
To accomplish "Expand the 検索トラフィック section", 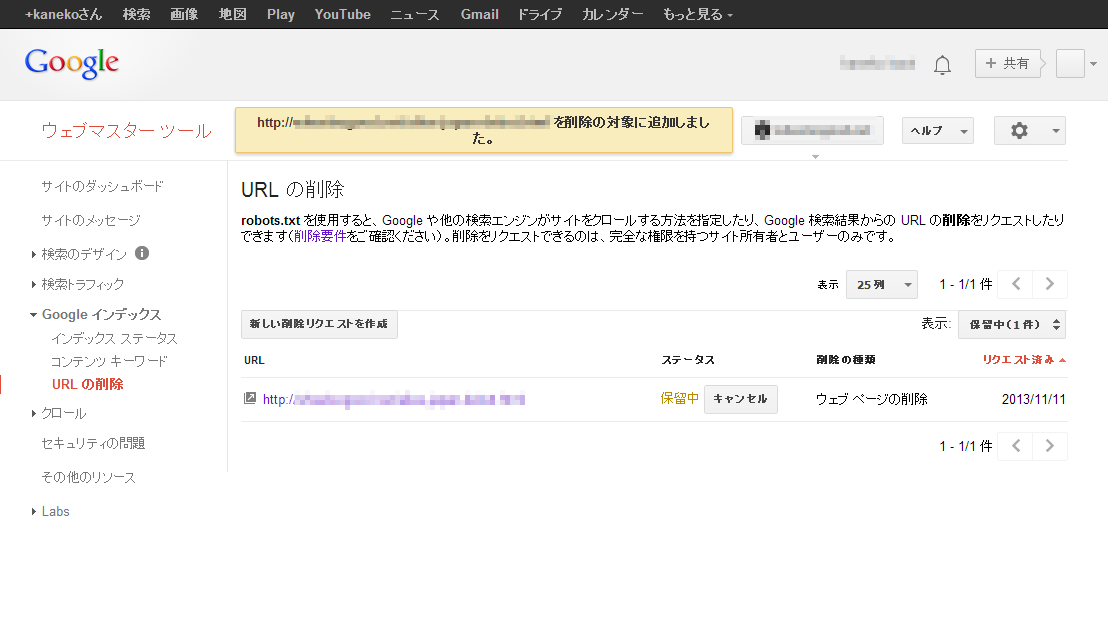I will click(82, 284).
